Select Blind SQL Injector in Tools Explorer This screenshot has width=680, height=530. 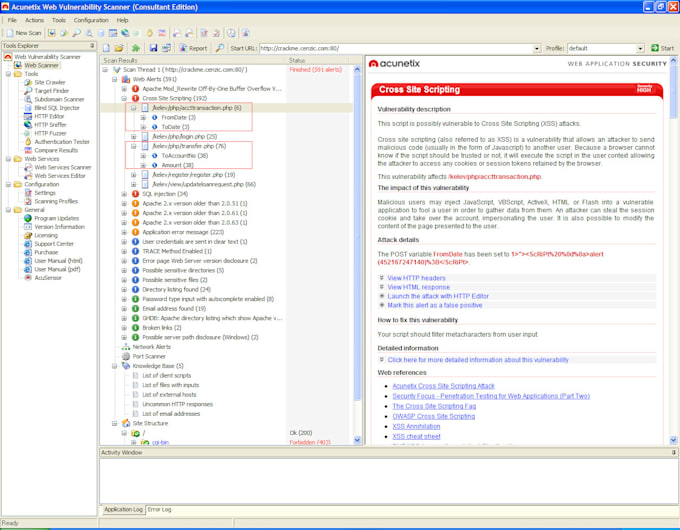(x=57, y=108)
